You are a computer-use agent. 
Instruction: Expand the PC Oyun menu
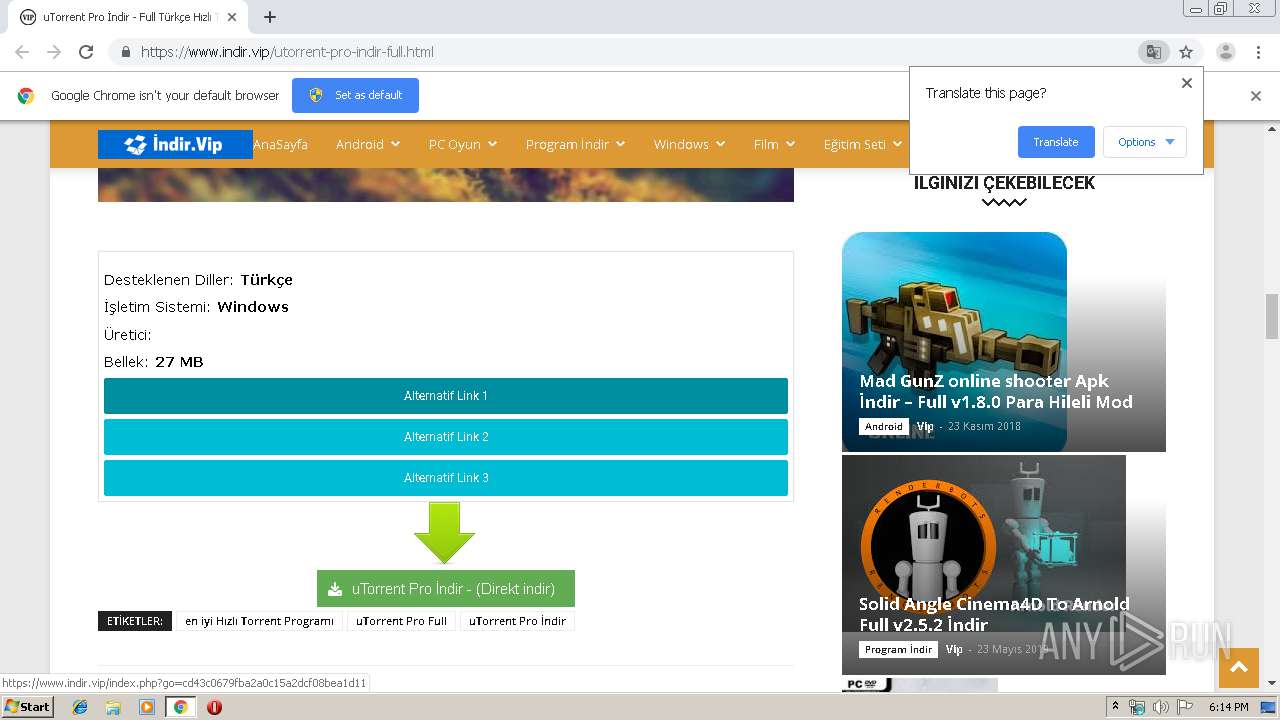(x=462, y=144)
